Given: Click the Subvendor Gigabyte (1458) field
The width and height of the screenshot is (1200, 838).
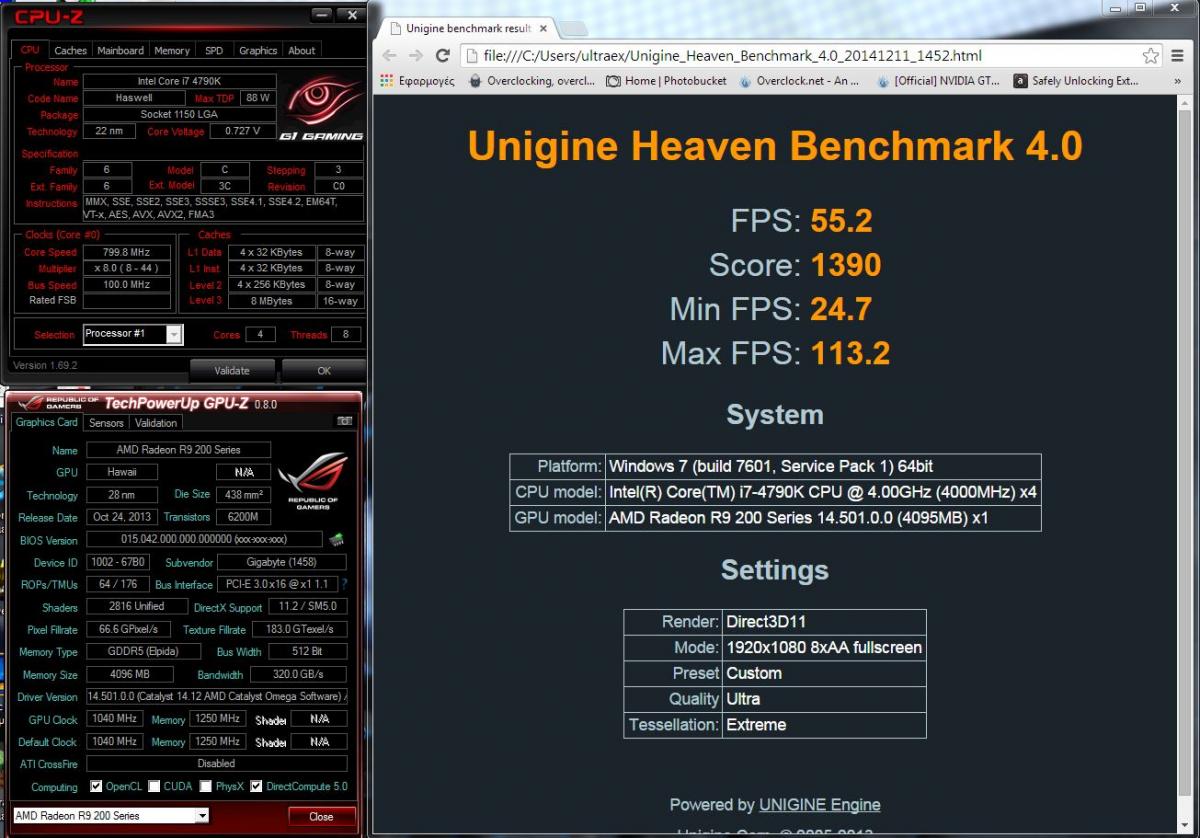Looking at the screenshot, I should pyautogui.click(x=282, y=563).
